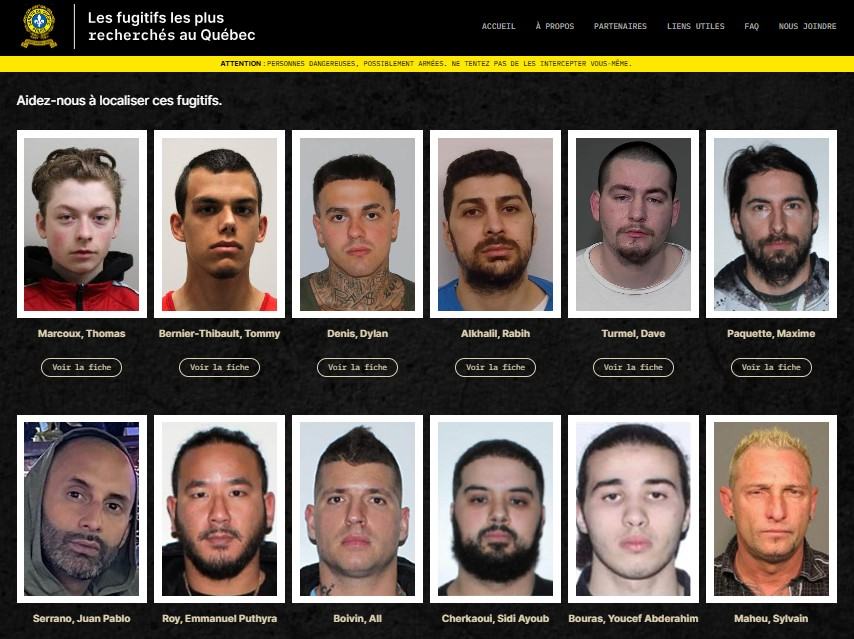The width and height of the screenshot is (854, 639).
Task: Open Voir la fiche for Alkhalil, Rabih
Action: click(x=495, y=367)
